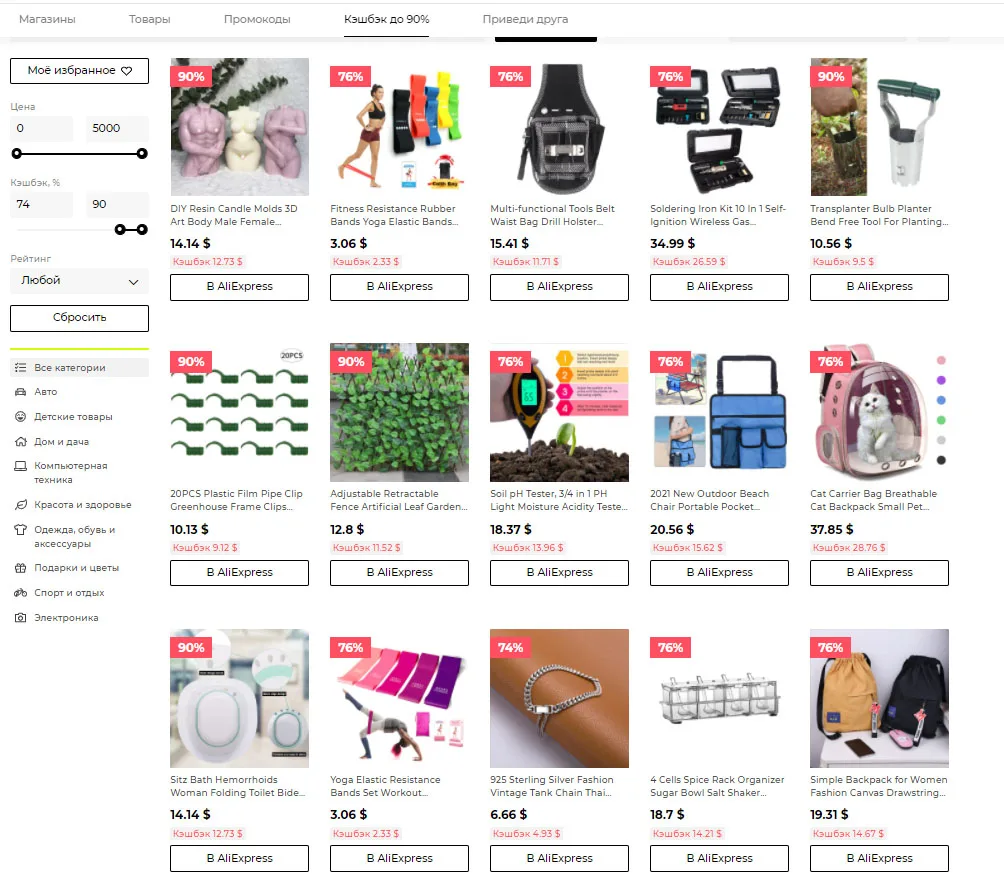
Task: Select the Спорт и отдых bicycle icon
Action: [x=20, y=593]
